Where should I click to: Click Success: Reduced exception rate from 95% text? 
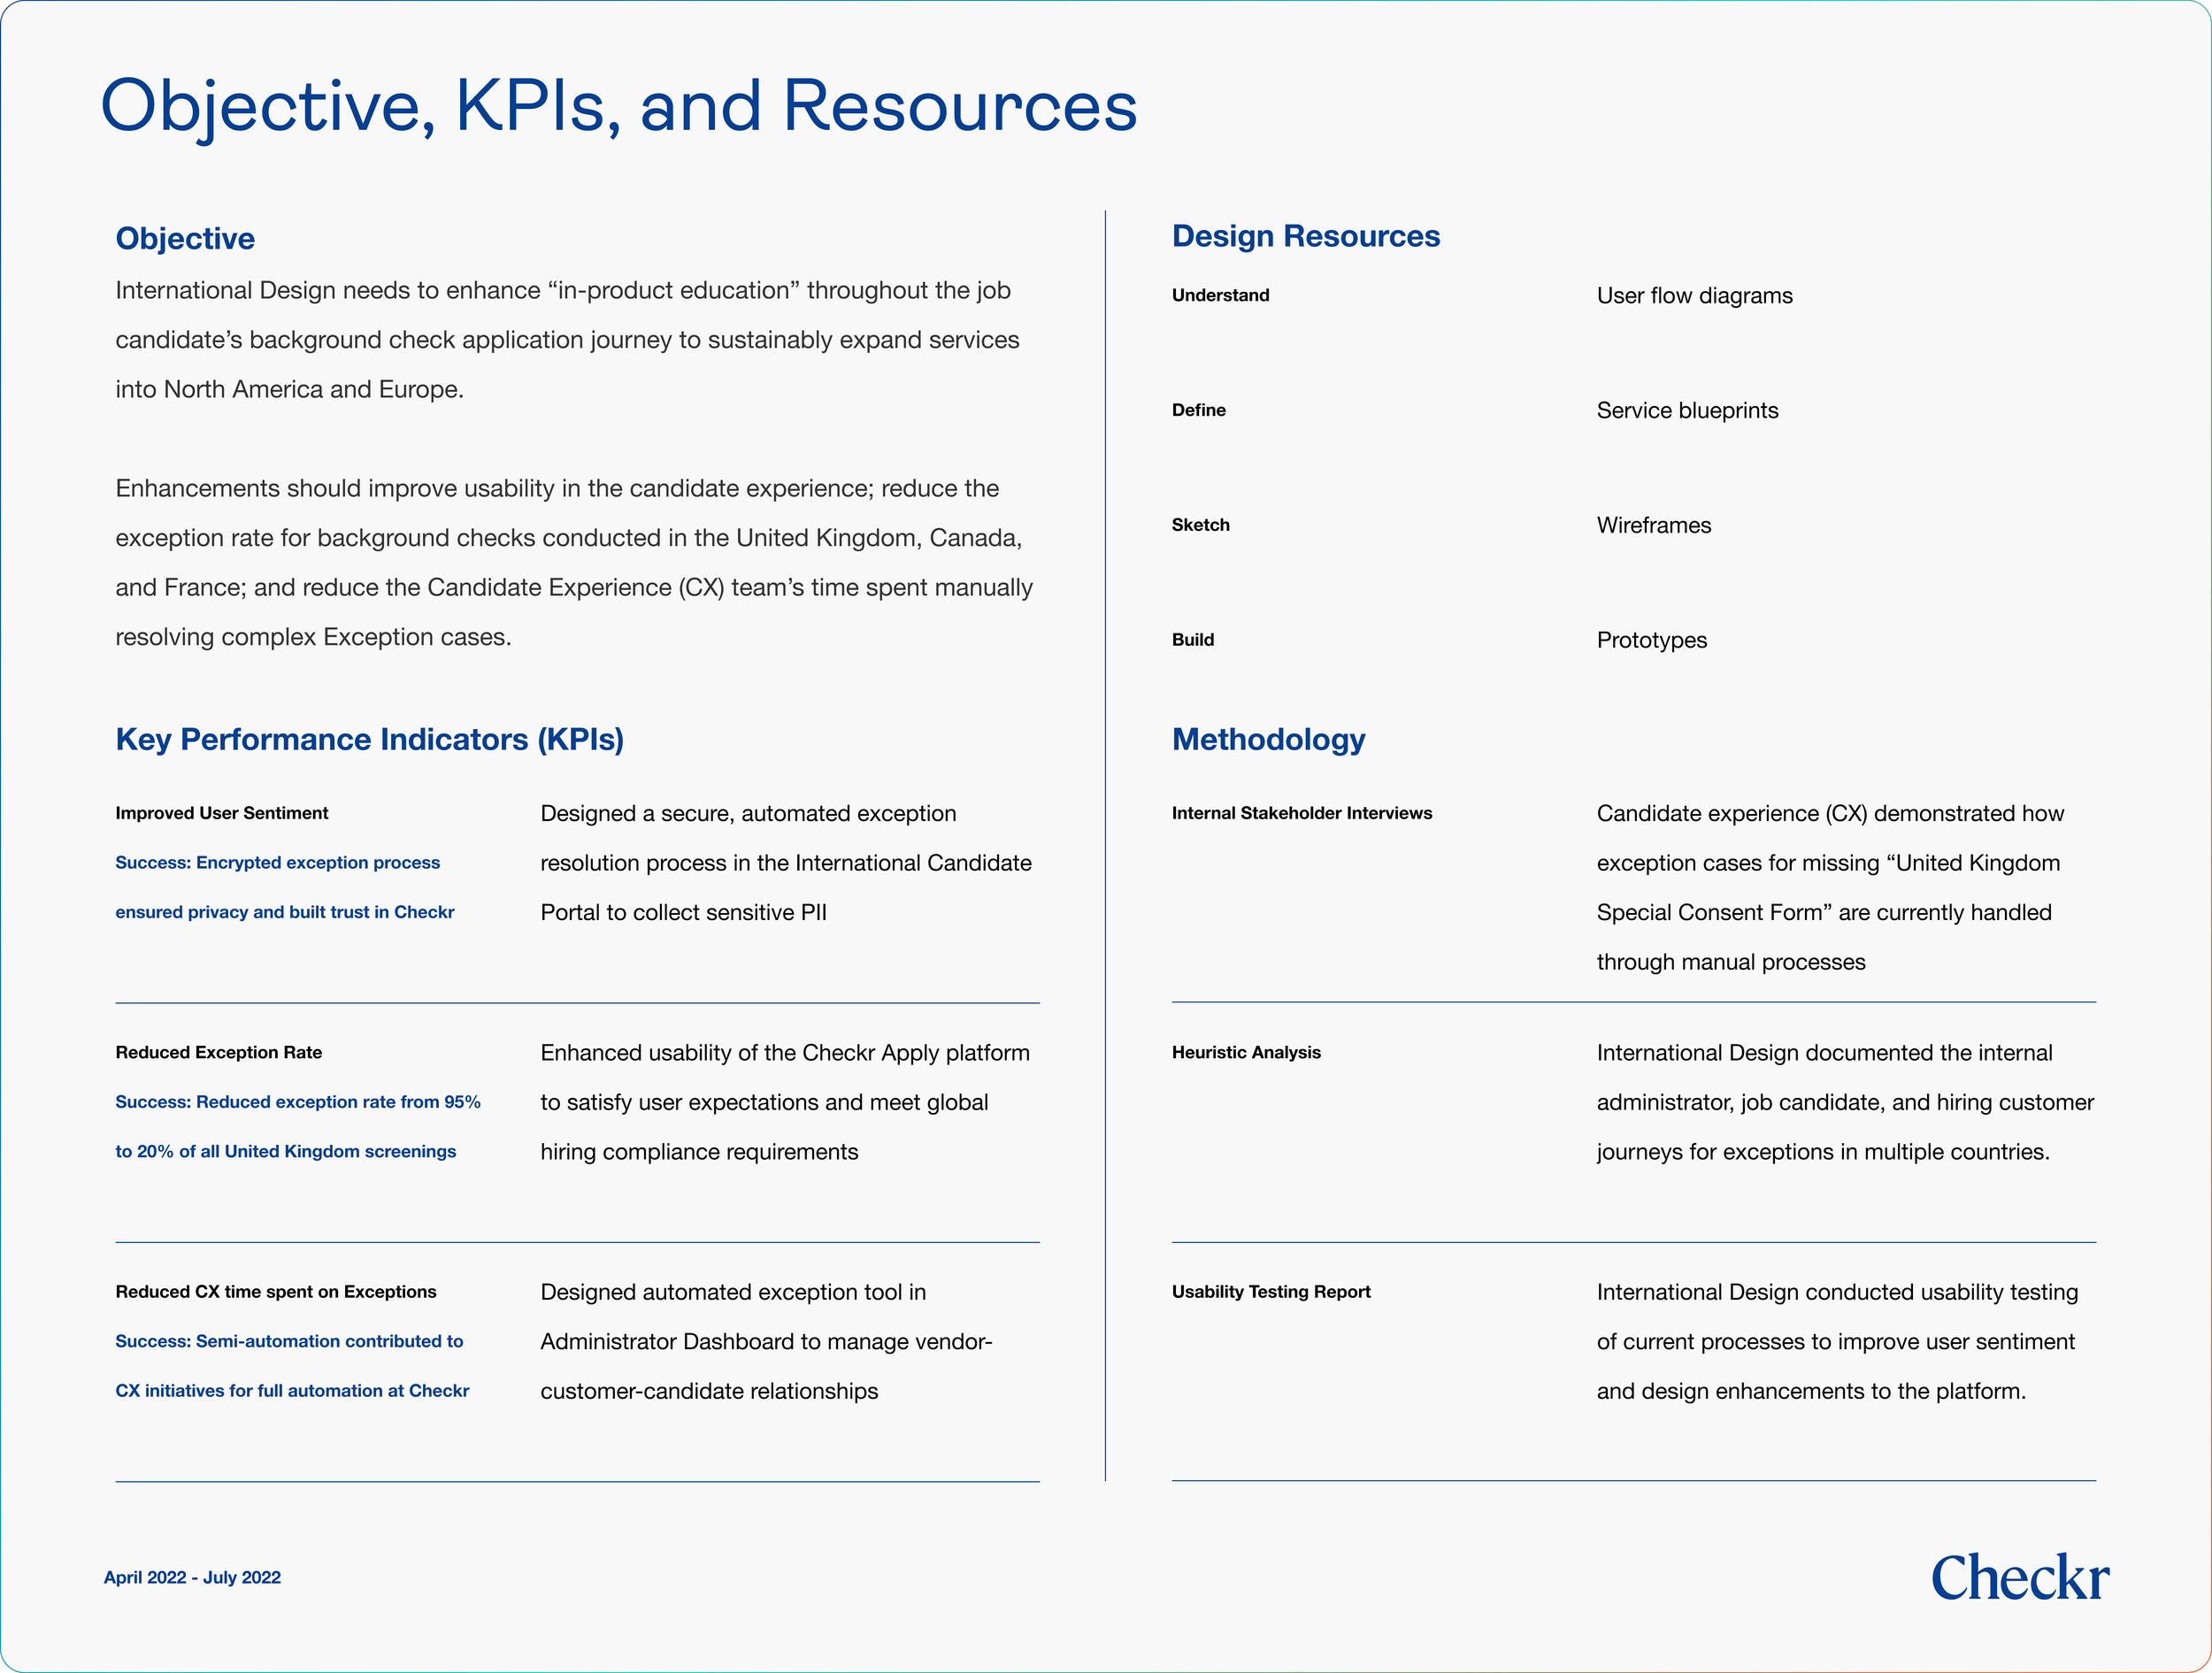297,1102
